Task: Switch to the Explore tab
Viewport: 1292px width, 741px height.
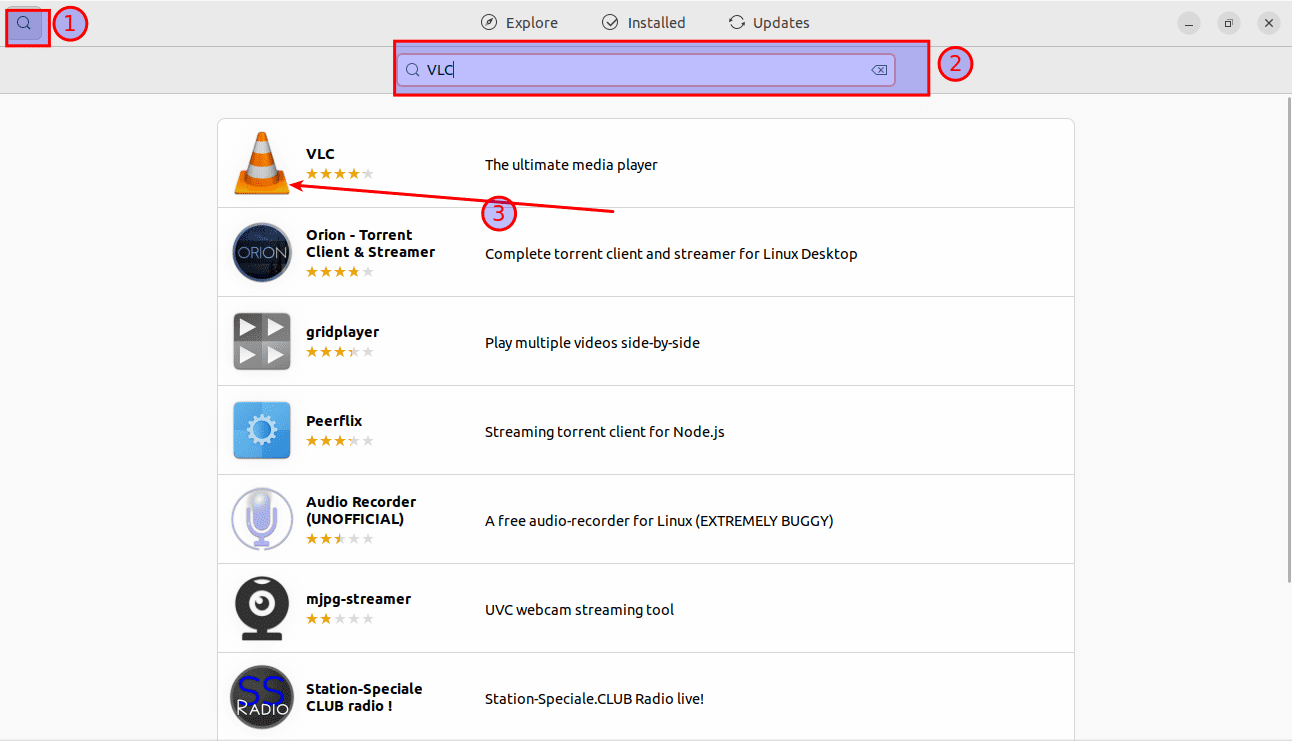Action: click(x=519, y=23)
